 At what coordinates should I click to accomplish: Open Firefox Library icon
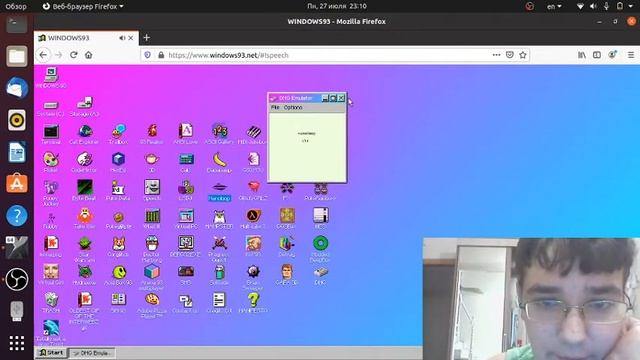582,55
